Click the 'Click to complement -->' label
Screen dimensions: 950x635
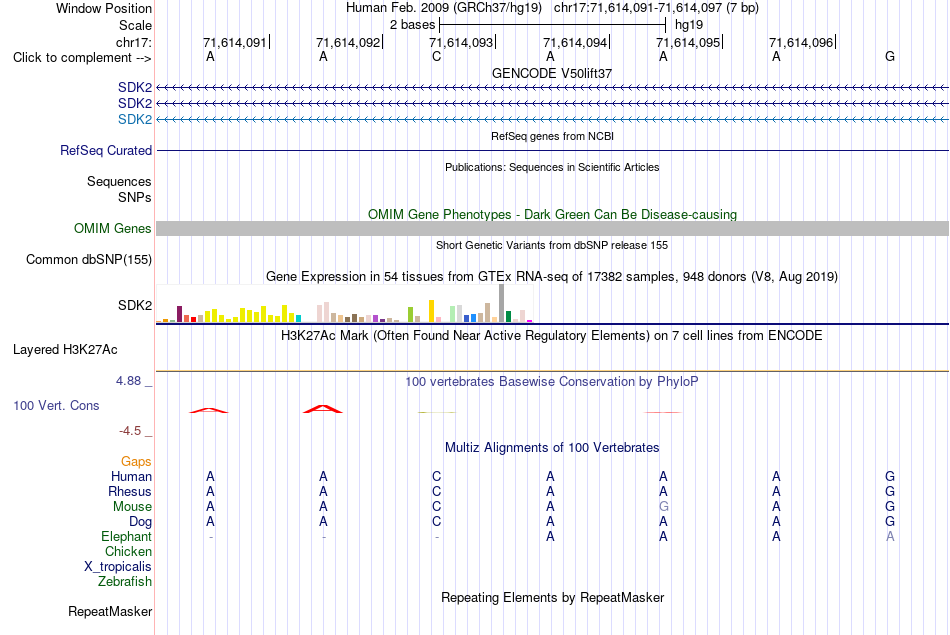82,58
